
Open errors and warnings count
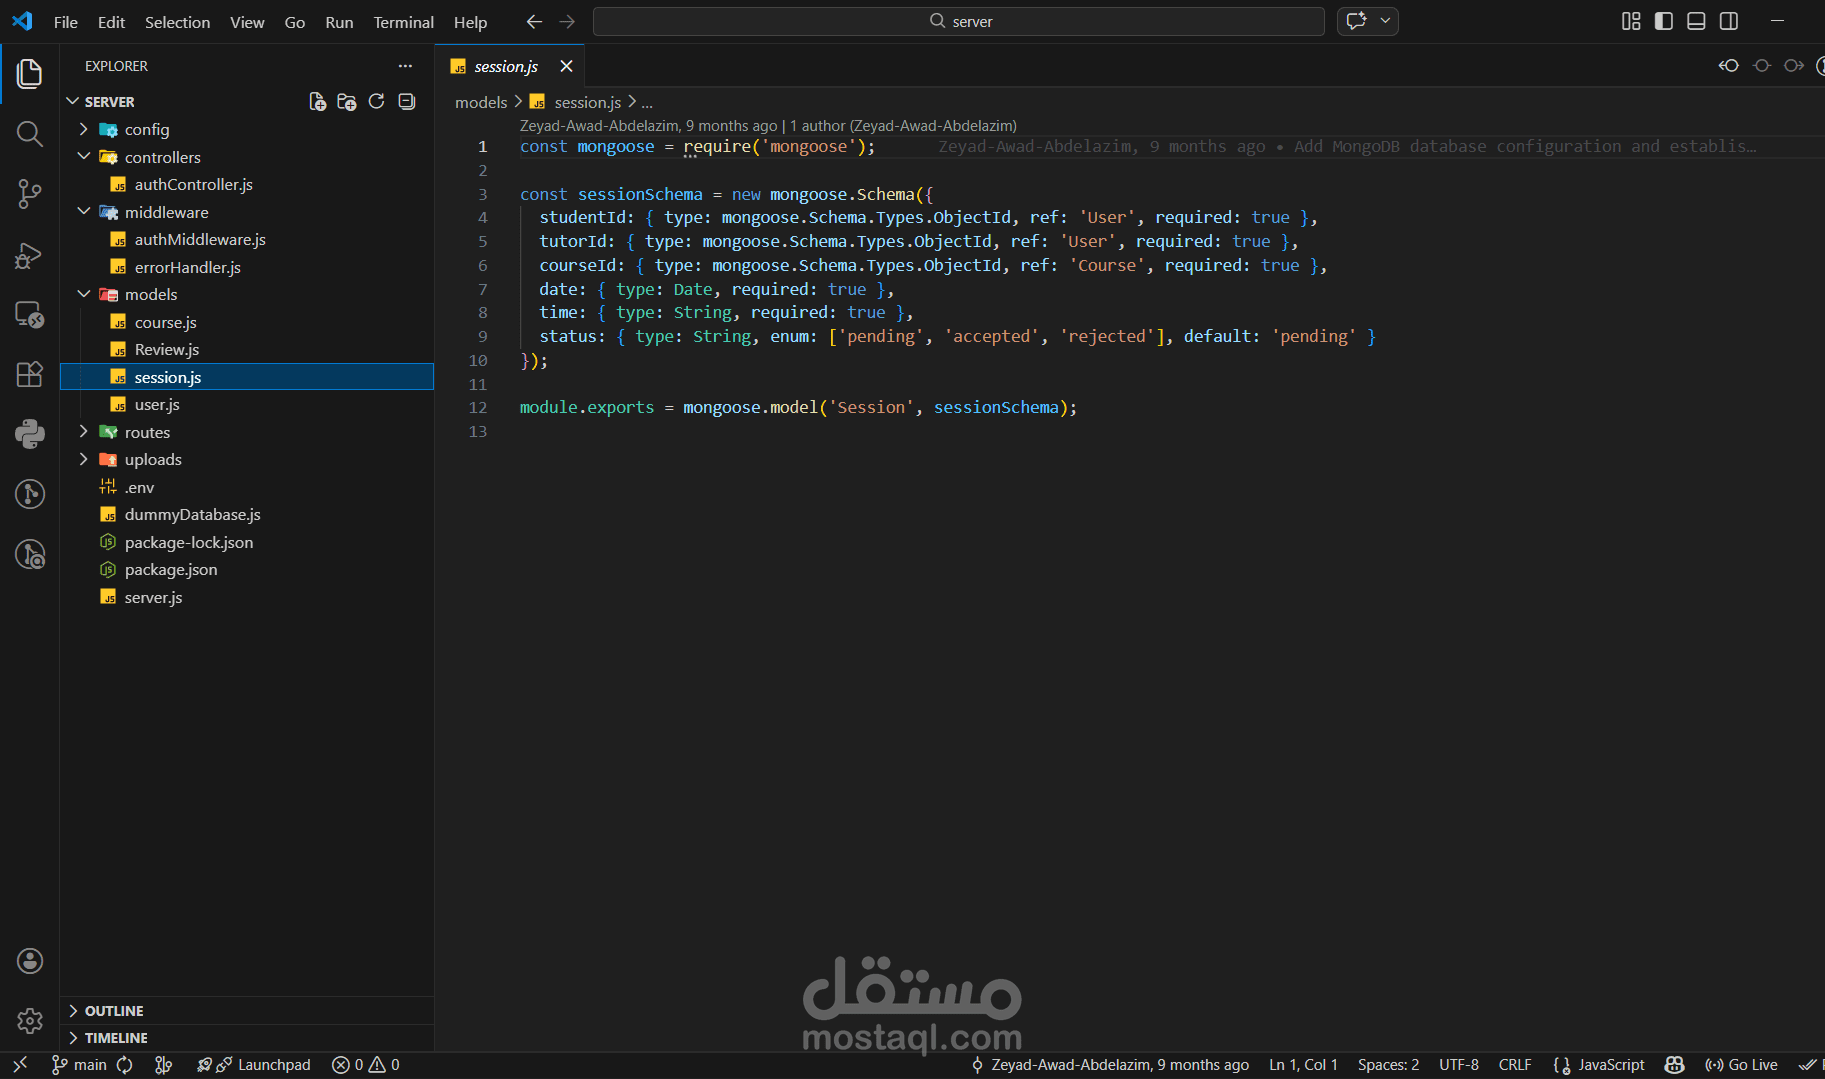pos(366,1065)
